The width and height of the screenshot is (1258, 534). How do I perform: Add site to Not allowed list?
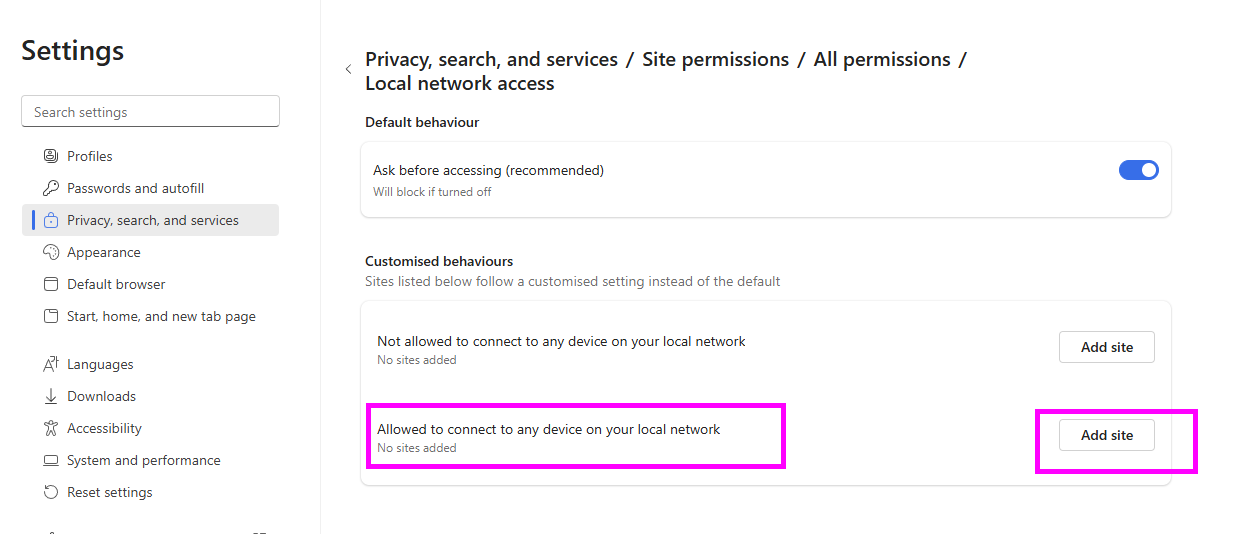point(1106,347)
